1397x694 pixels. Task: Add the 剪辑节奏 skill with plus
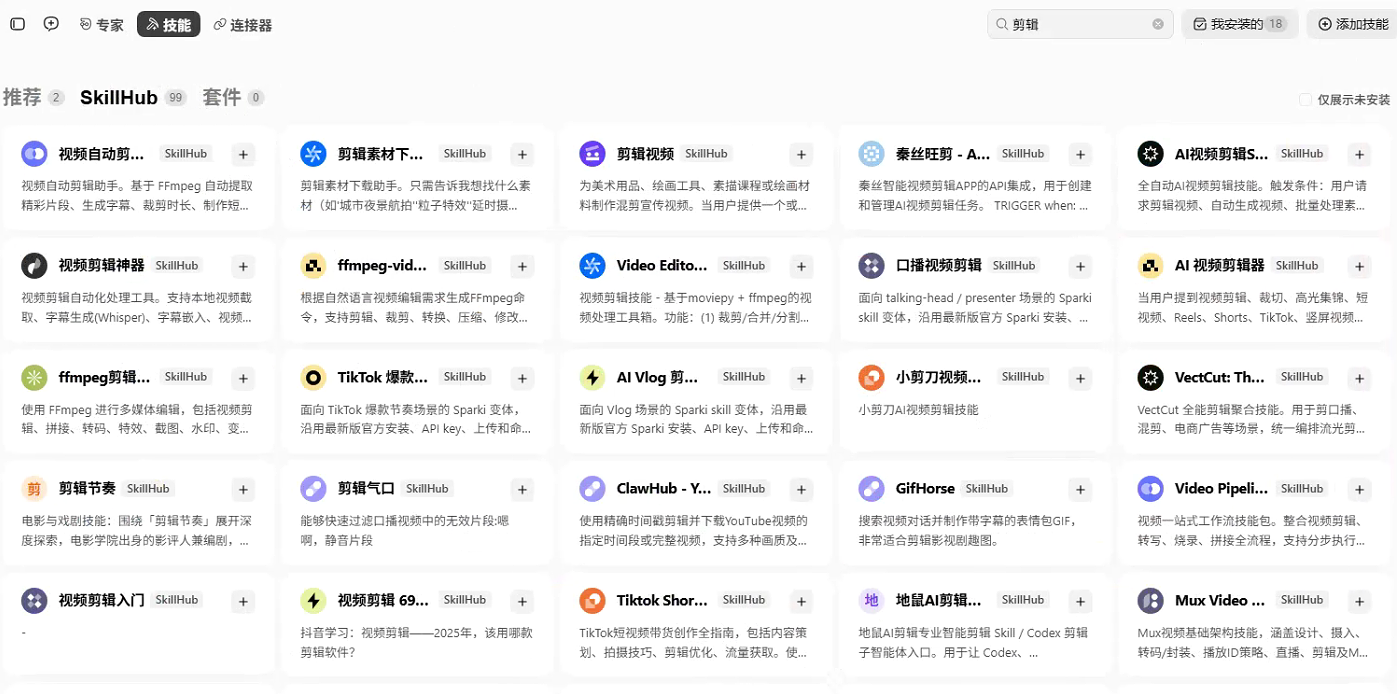[243, 489]
